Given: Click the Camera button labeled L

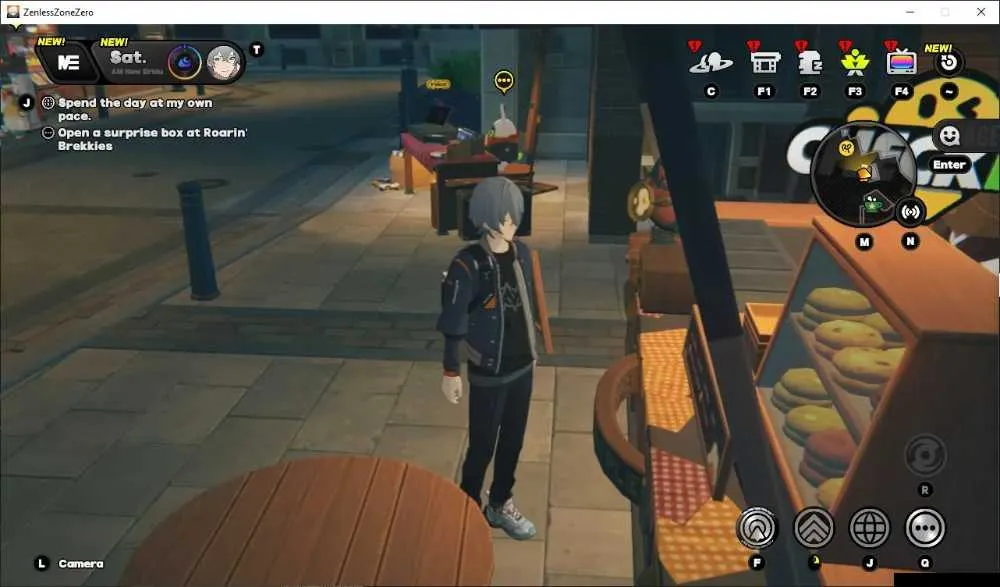Looking at the screenshot, I should coord(68,563).
